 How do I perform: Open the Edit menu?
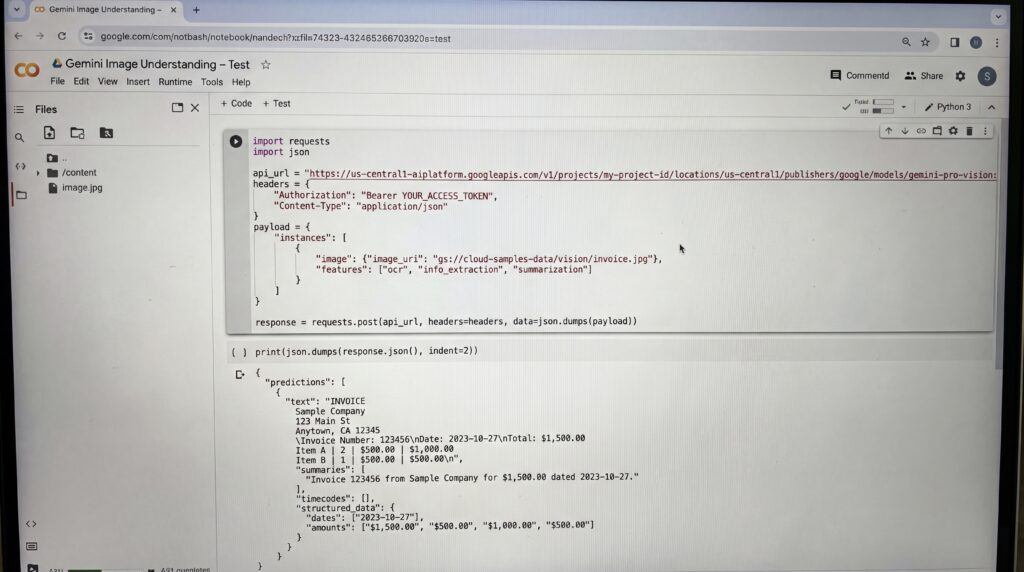pyautogui.click(x=81, y=82)
